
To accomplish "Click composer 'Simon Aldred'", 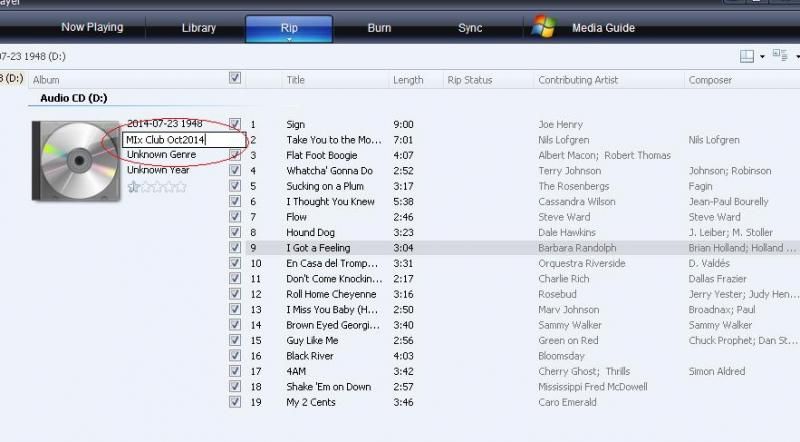I will [x=717, y=371].
